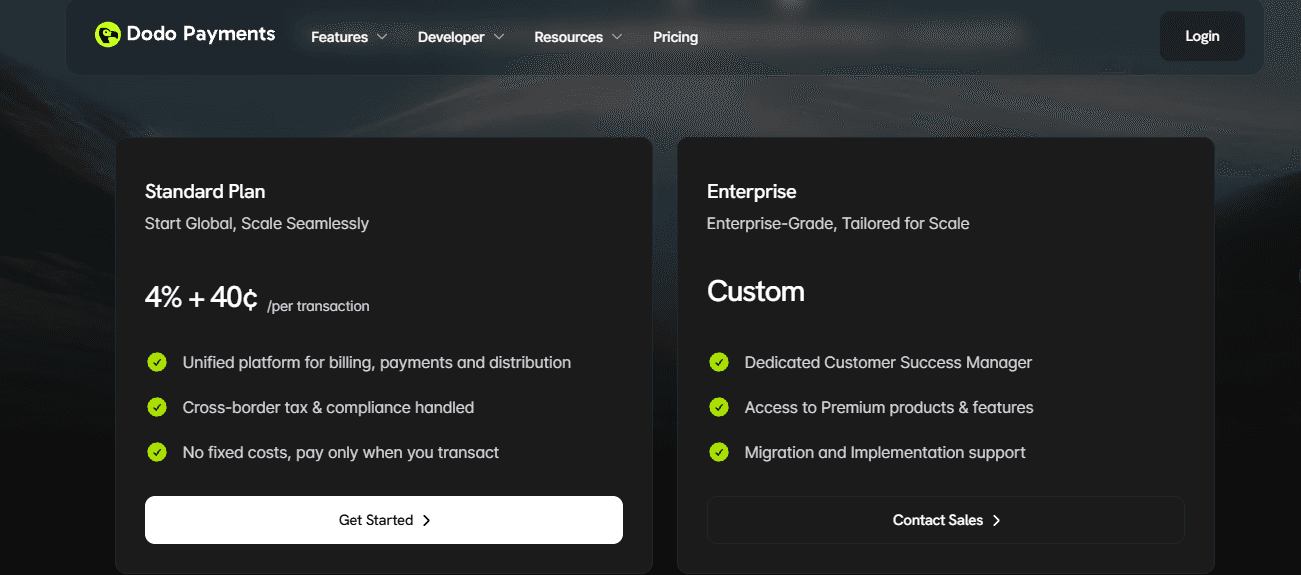Click check icon beside Cross-border tax feature
Viewport: 1301px width, 575px height.
point(157,407)
